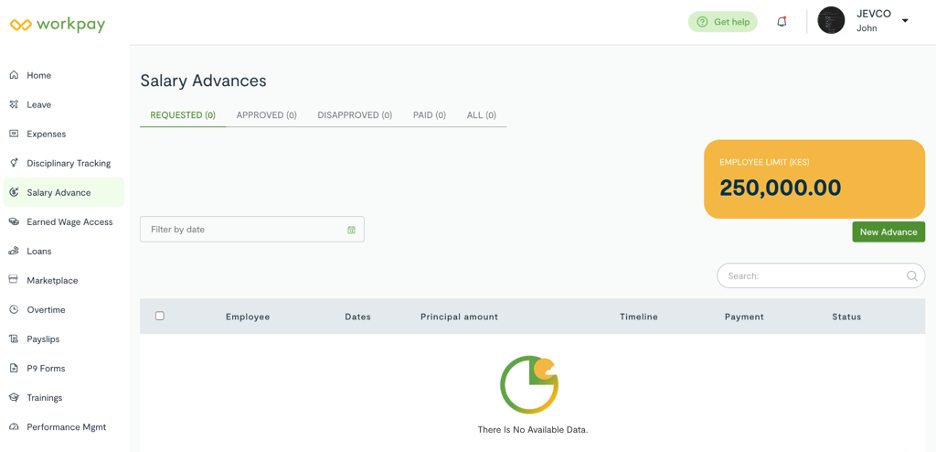Click the search magnifier icon
This screenshot has width=936, height=452.
tap(912, 276)
